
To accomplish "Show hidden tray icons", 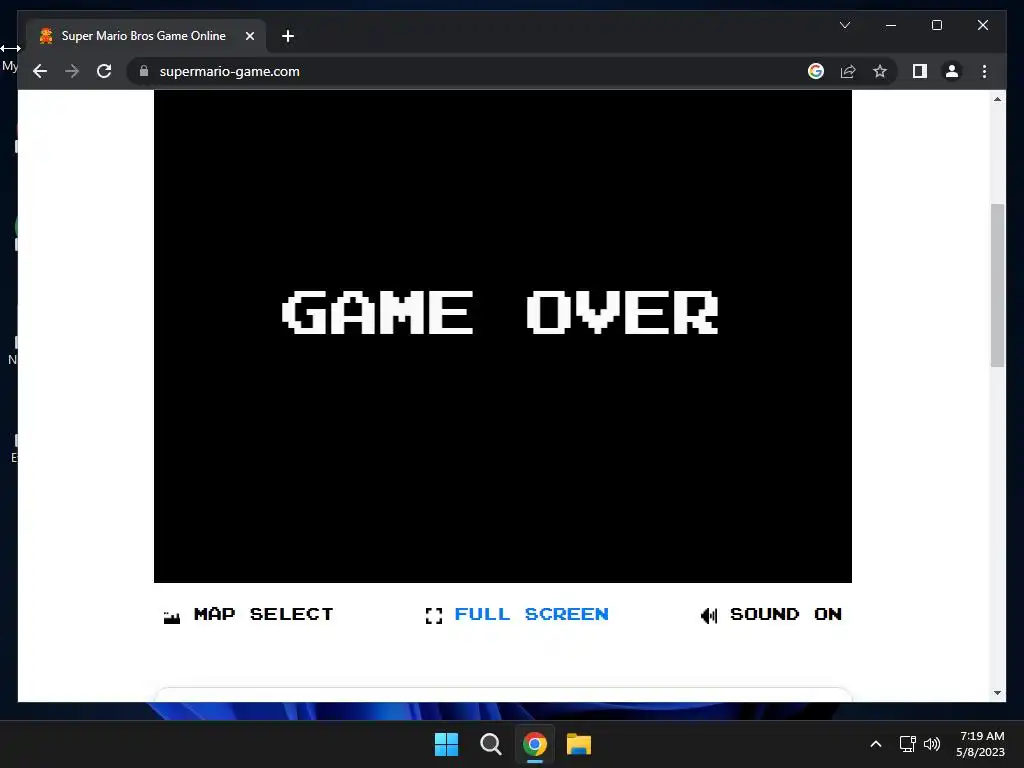I will point(876,744).
